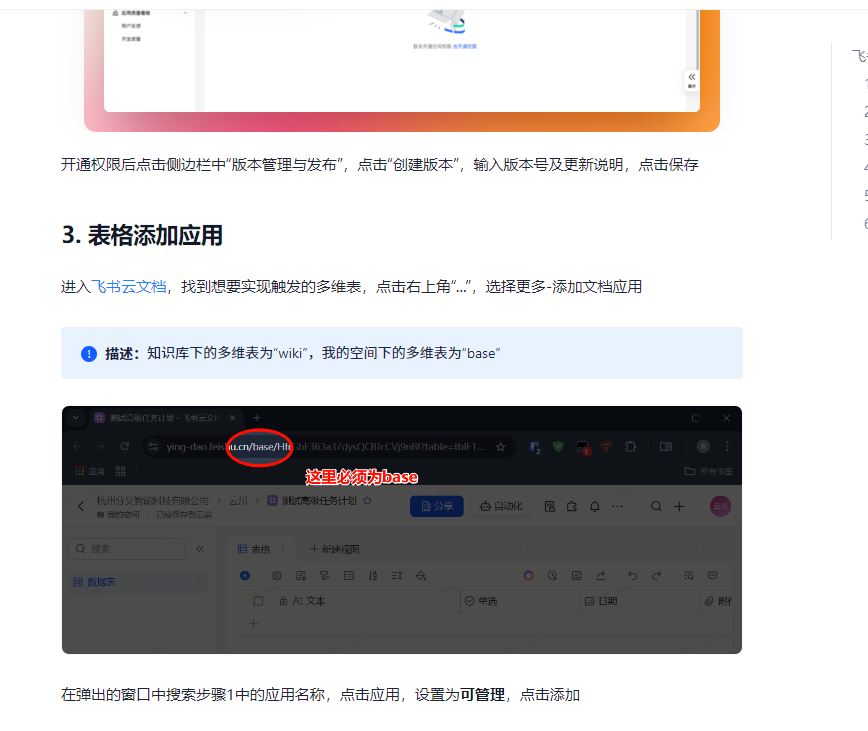
Task: Click the extension icon with red badge 1
Action: coord(583,448)
